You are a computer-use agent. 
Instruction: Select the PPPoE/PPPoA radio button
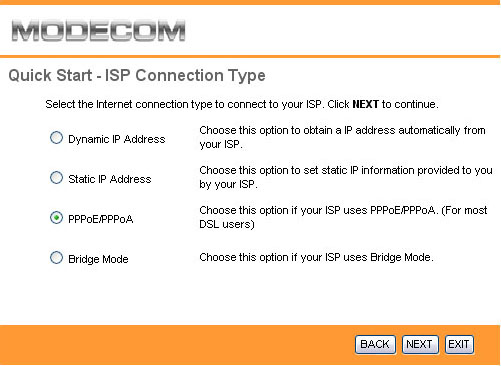pos(56,218)
